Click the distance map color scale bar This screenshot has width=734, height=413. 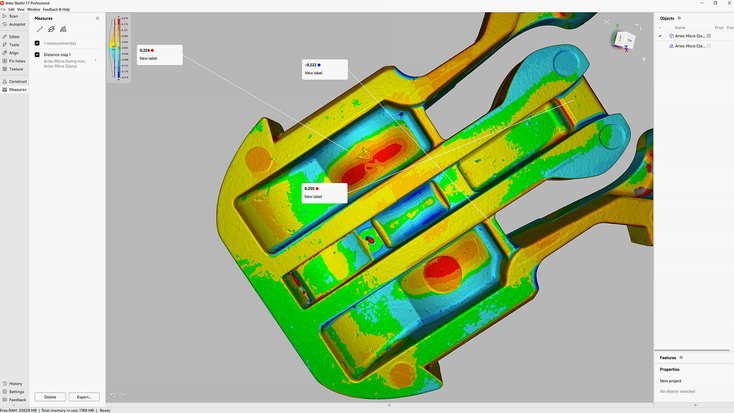click(119, 48)
